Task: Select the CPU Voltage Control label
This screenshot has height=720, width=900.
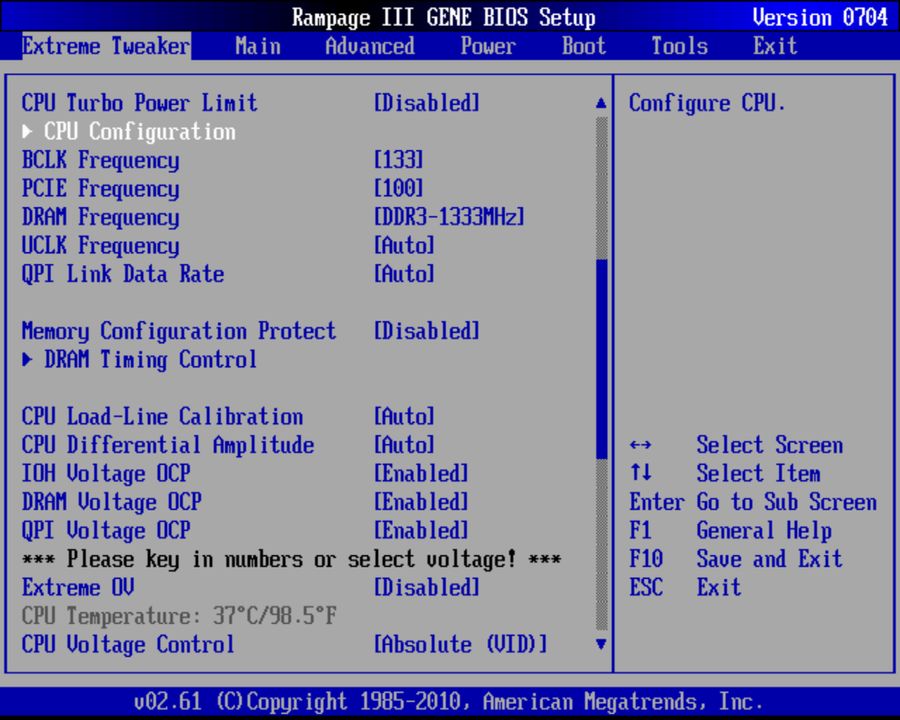Action: click(x=128, y=644)
